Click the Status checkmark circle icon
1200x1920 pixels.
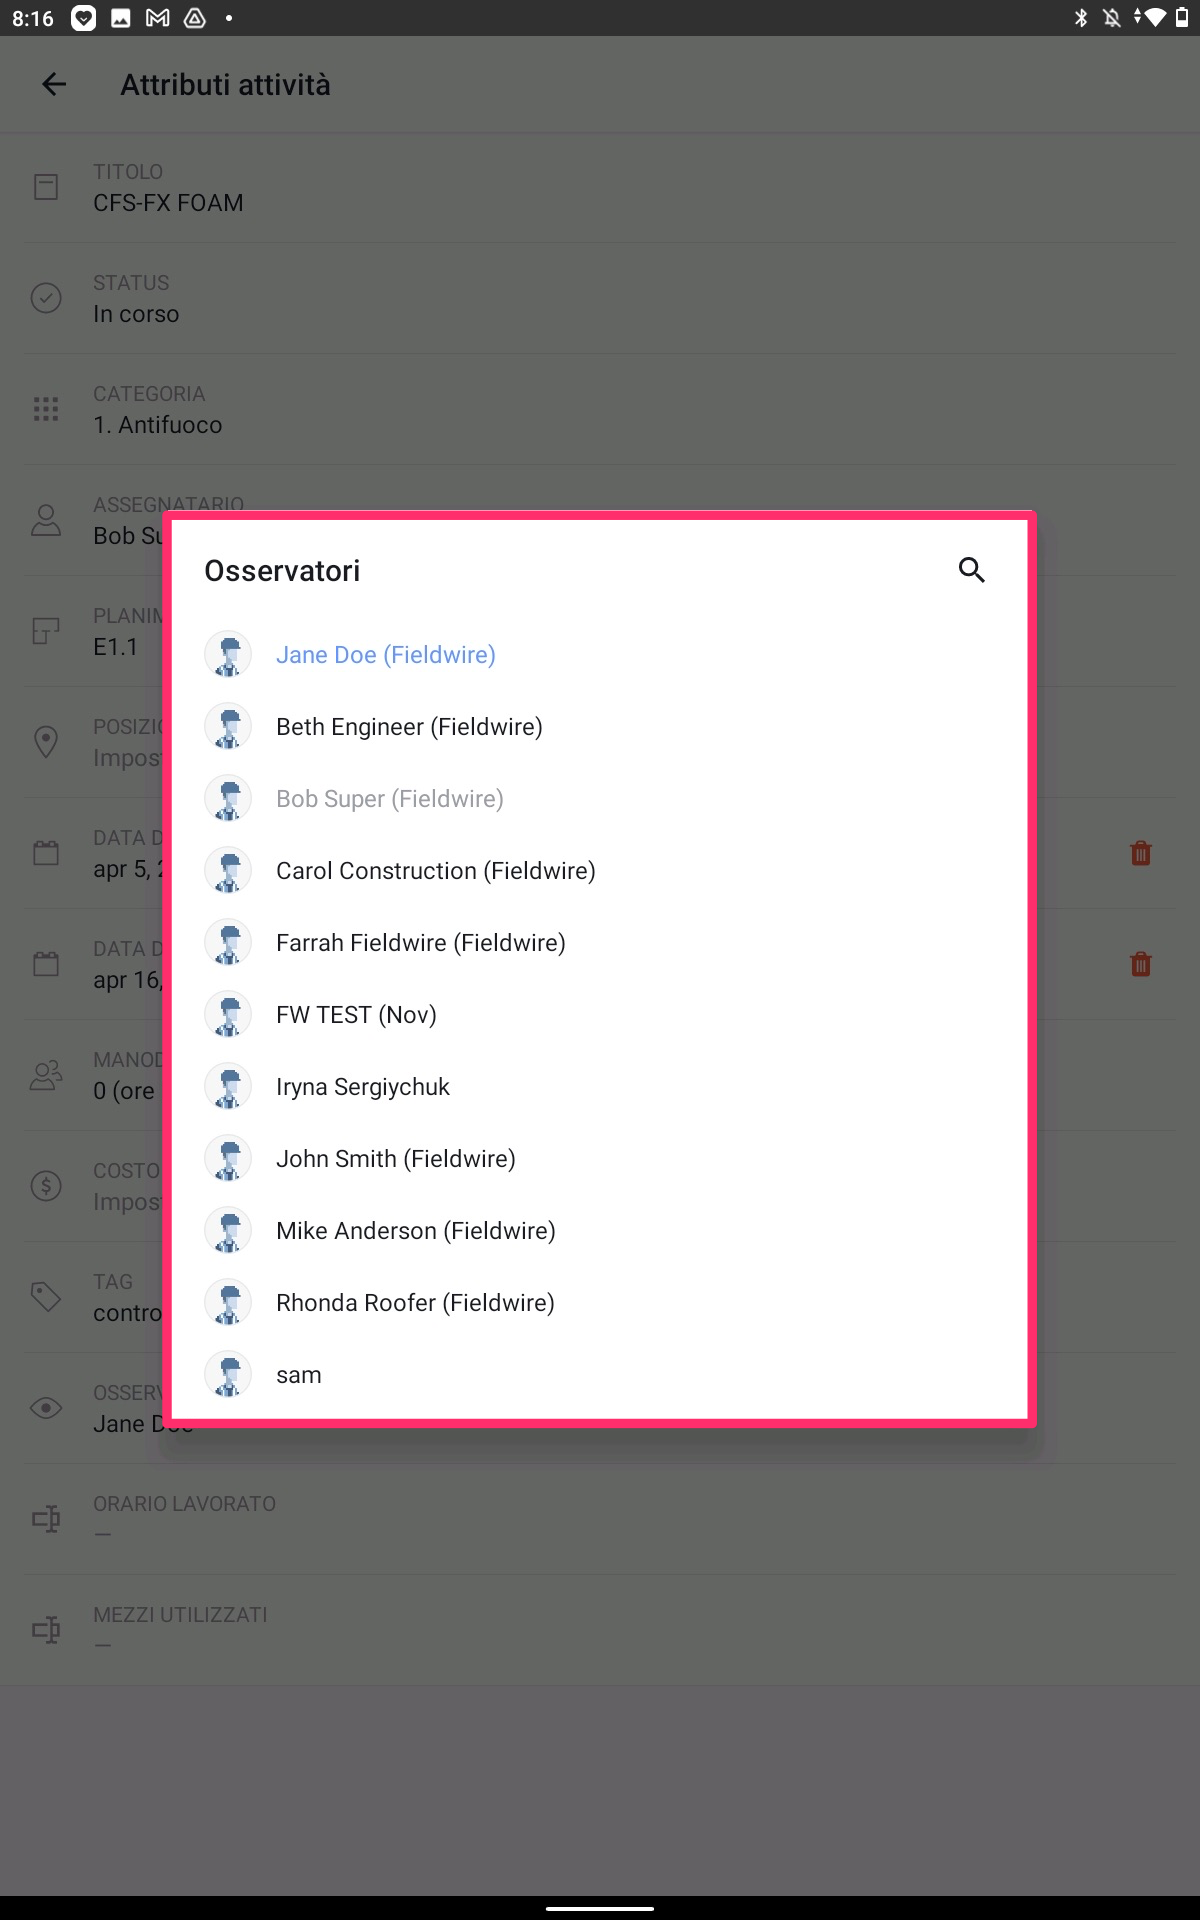(x=46, y=298)
